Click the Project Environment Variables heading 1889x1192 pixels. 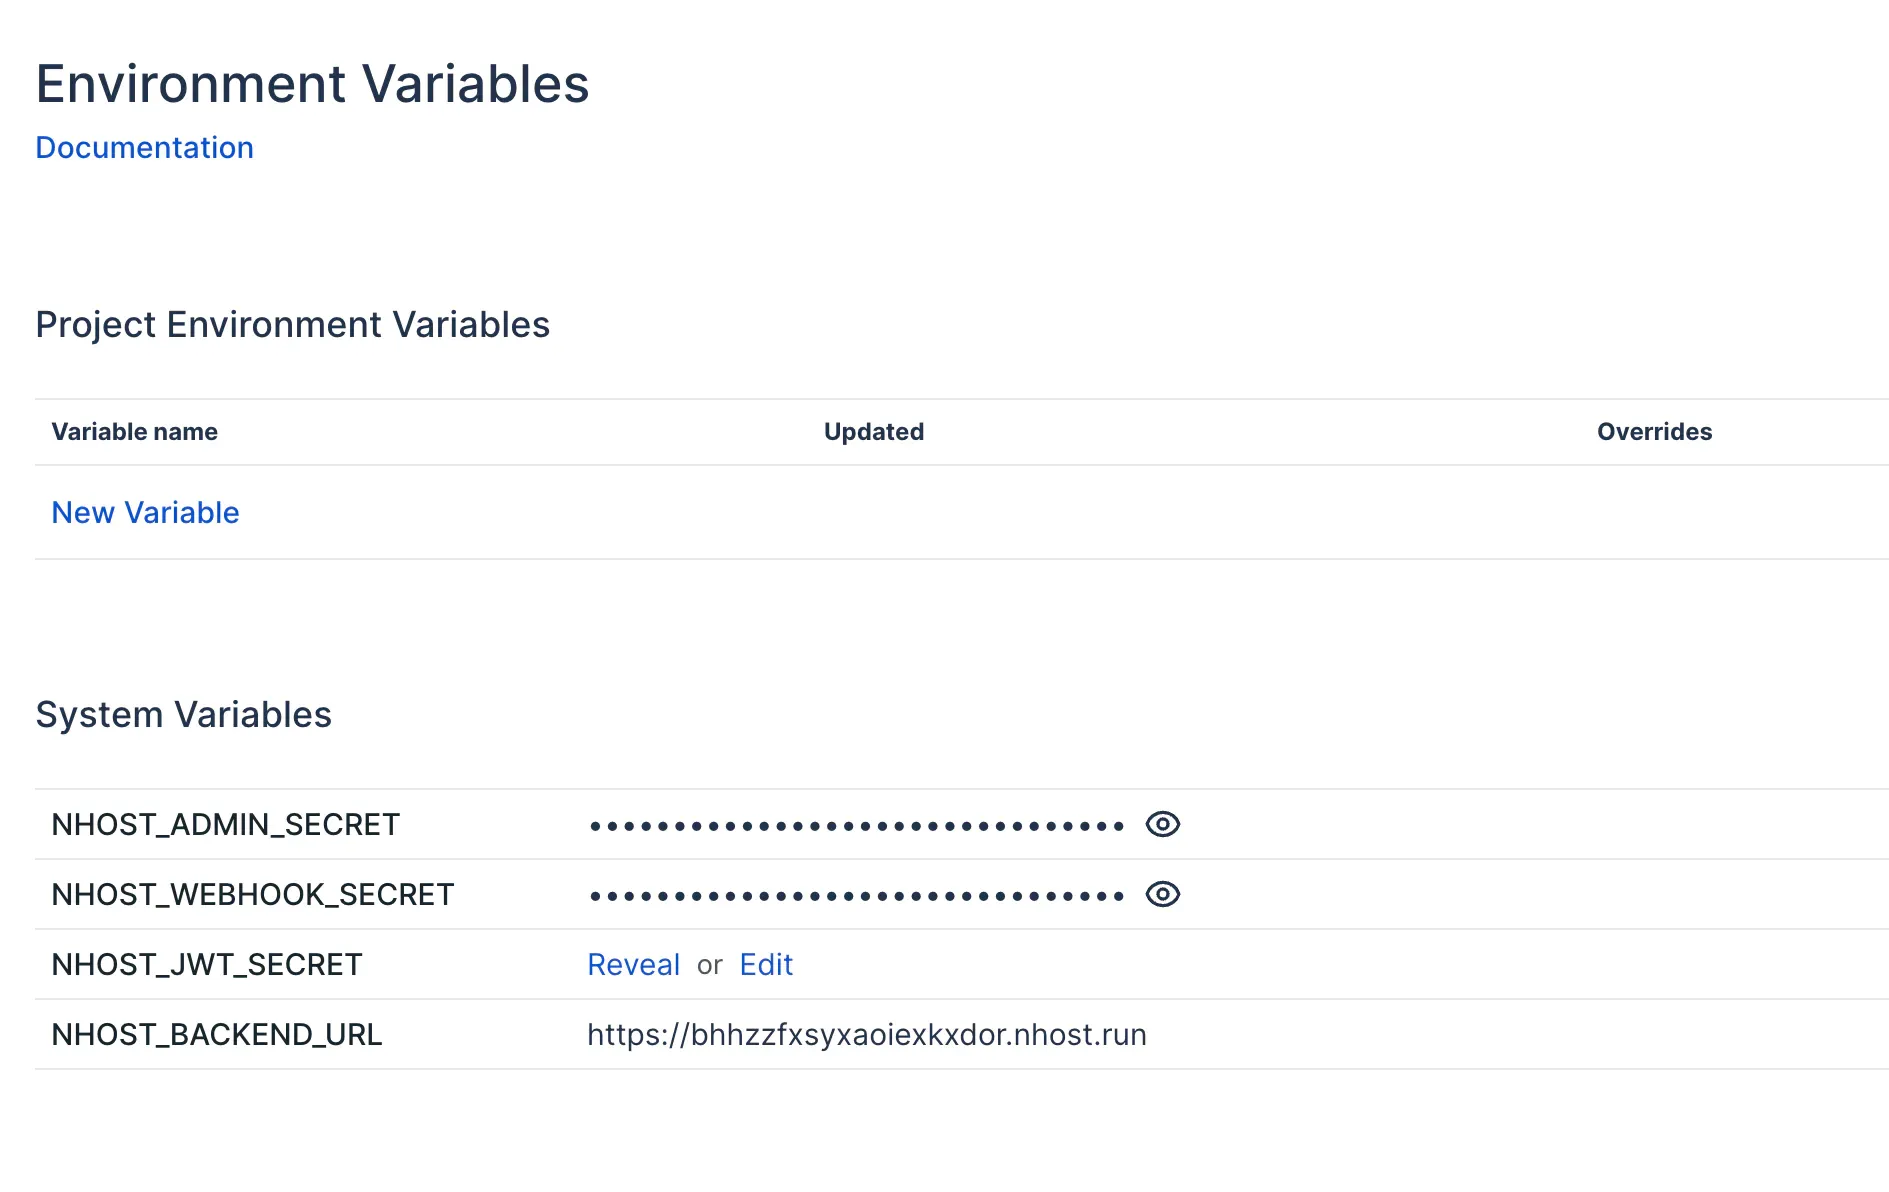[x=292, y=324]
